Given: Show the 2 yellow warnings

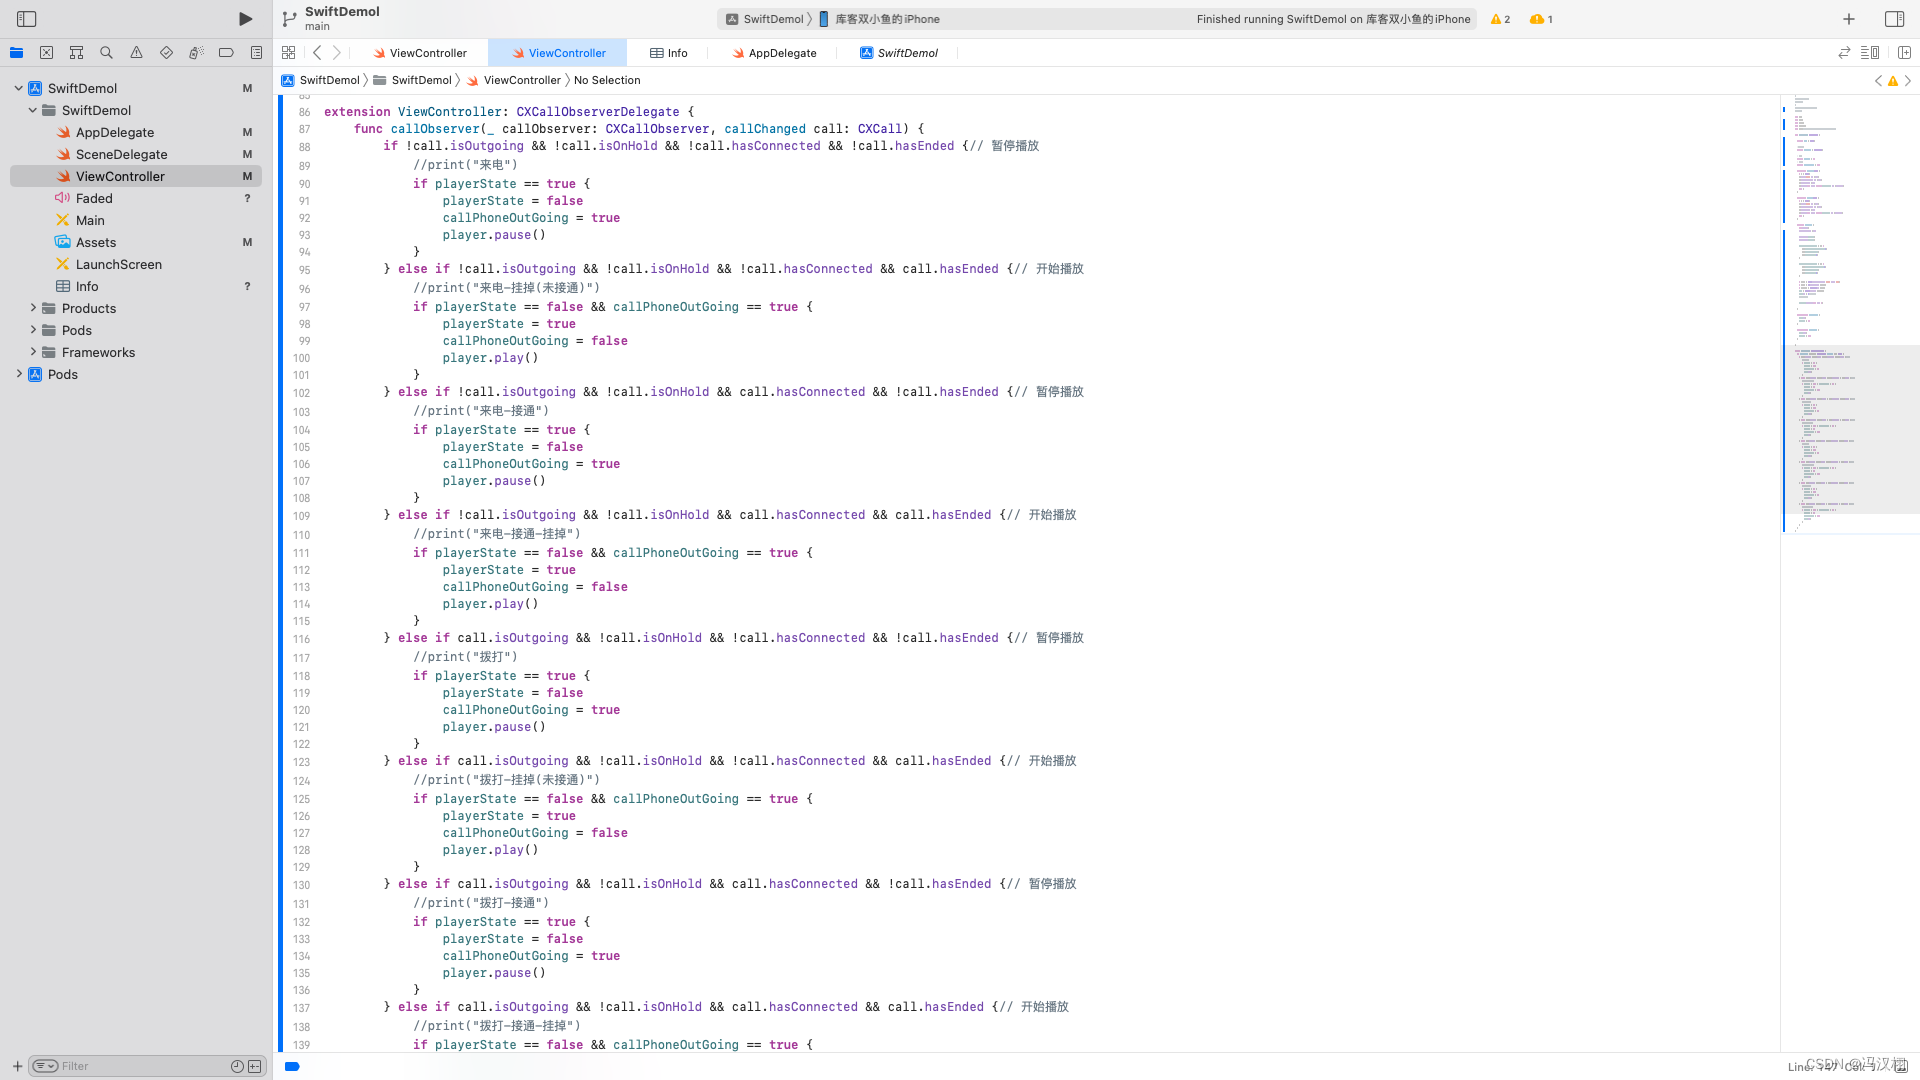Looking at the screenshot, I should [x=1500, y=19].
